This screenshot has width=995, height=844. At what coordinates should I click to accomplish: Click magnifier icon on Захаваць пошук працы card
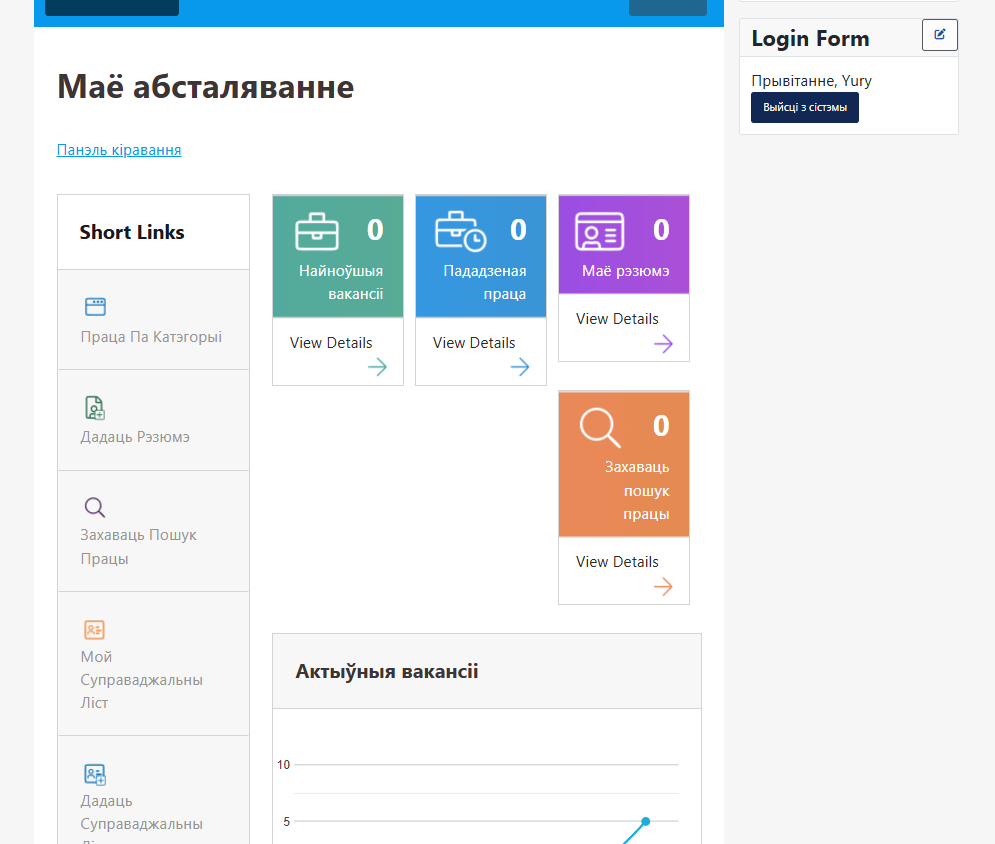tap(599, 427)
